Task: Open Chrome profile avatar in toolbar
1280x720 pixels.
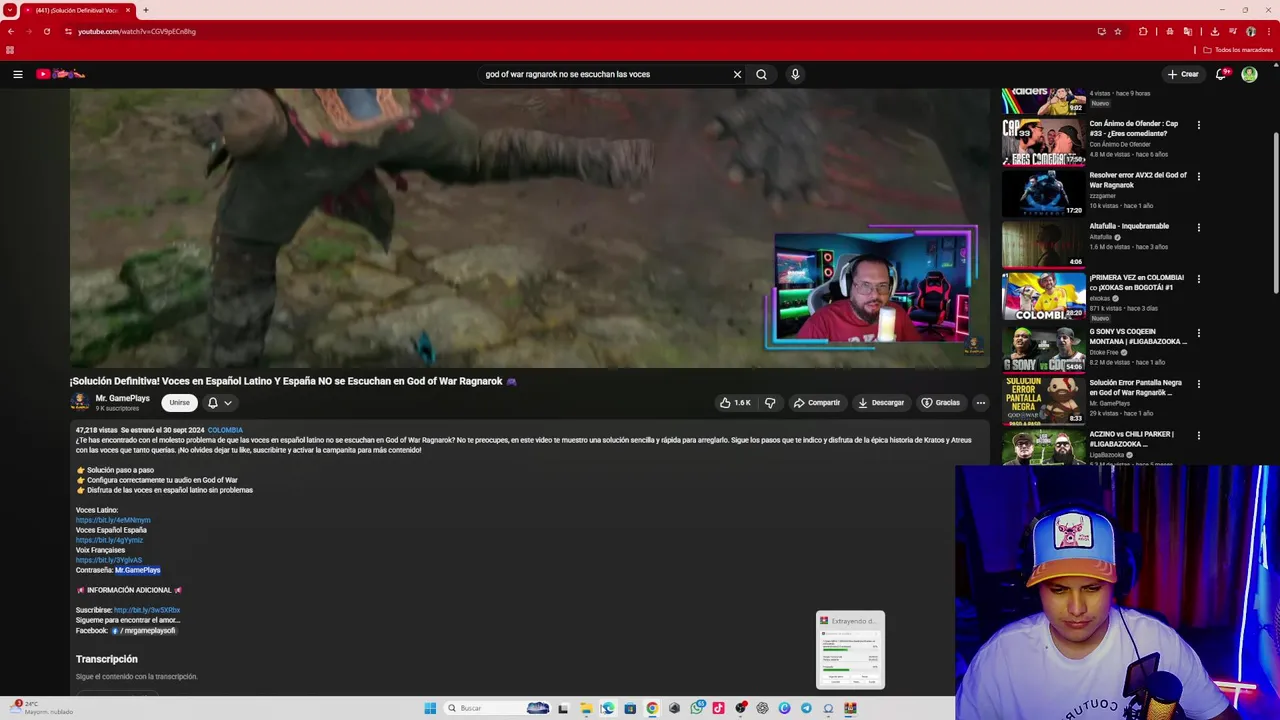Action: pos(1251,31)
